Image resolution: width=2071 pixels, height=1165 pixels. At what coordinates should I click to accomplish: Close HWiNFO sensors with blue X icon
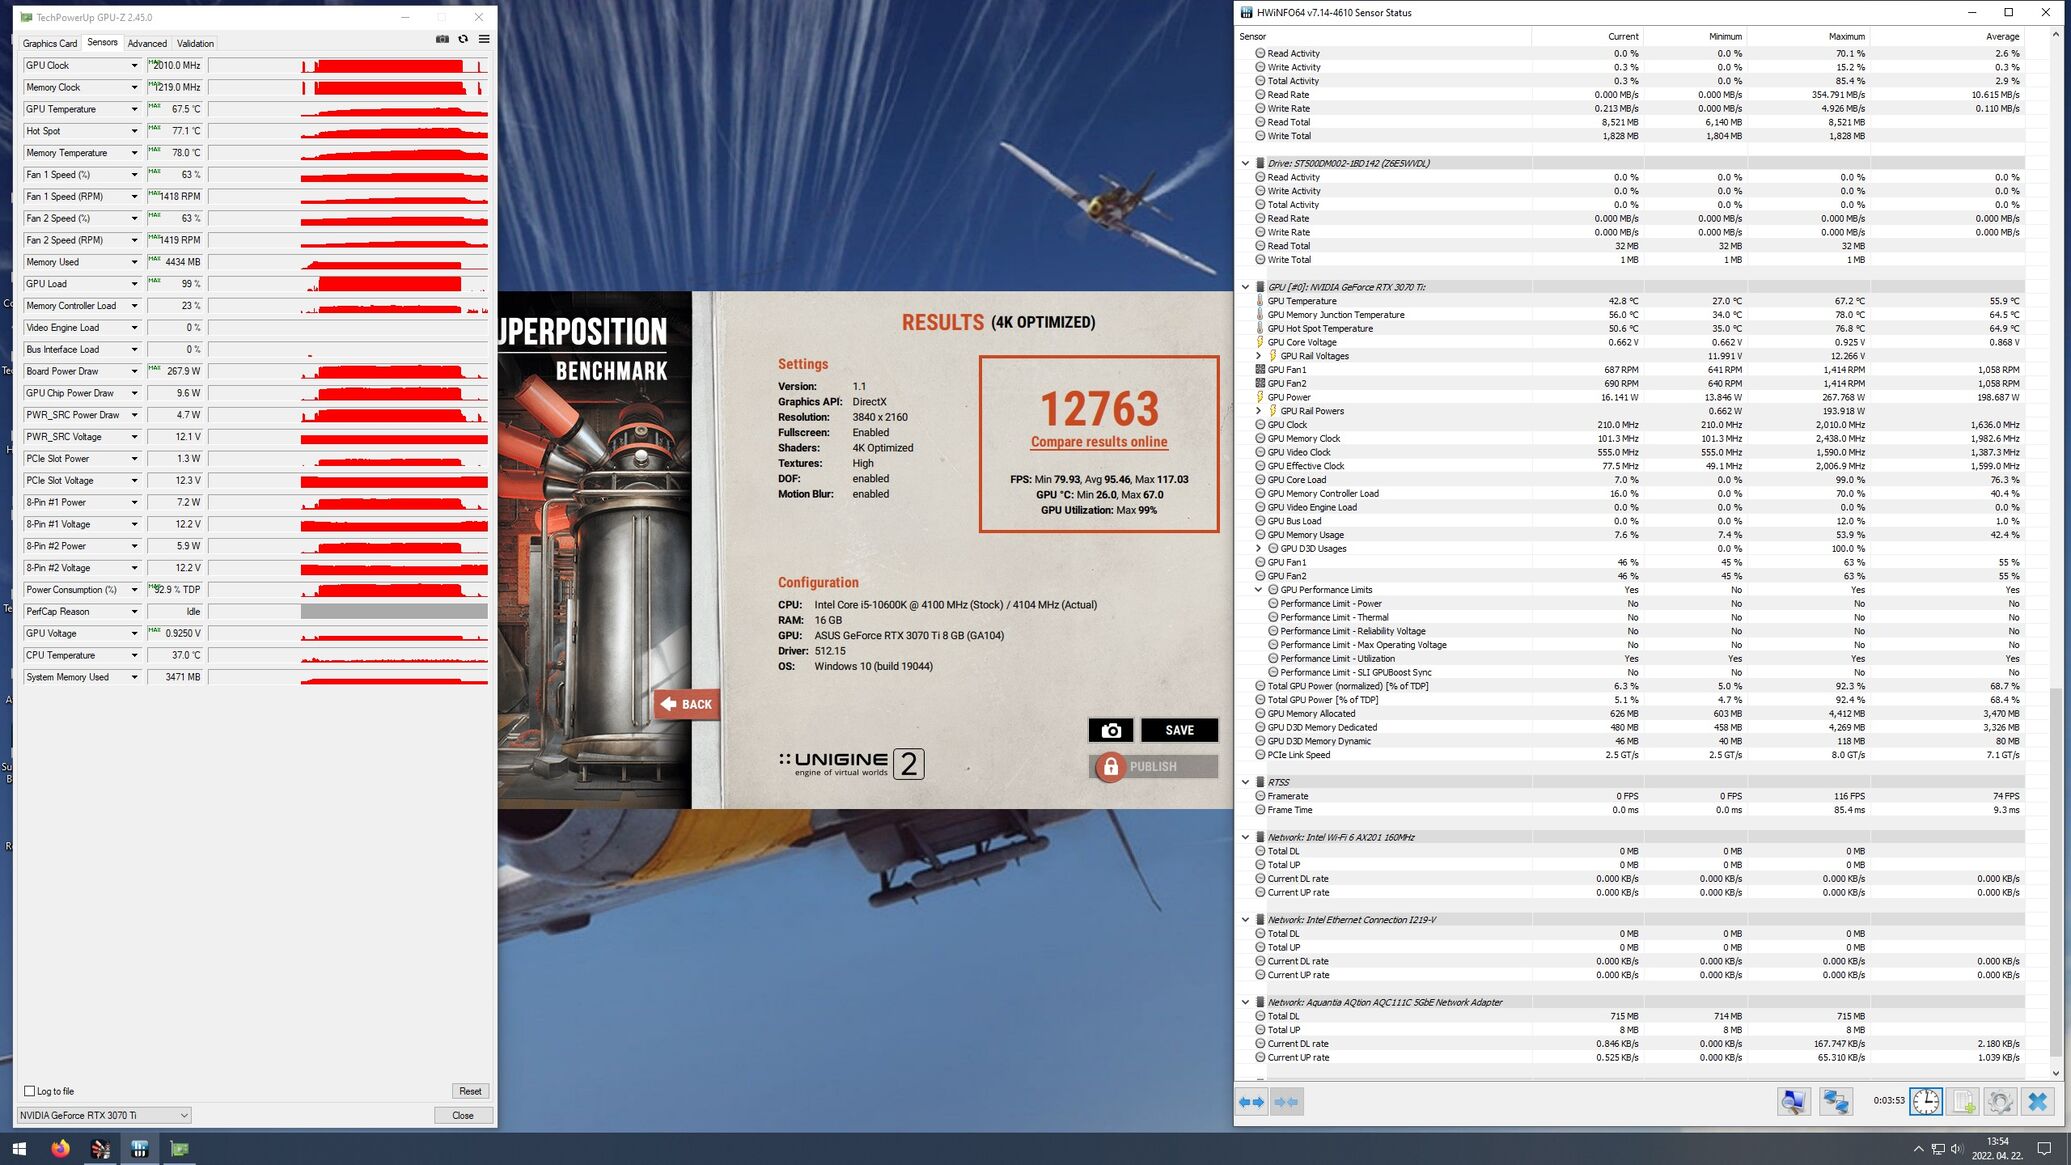tap(2037, 1102)
